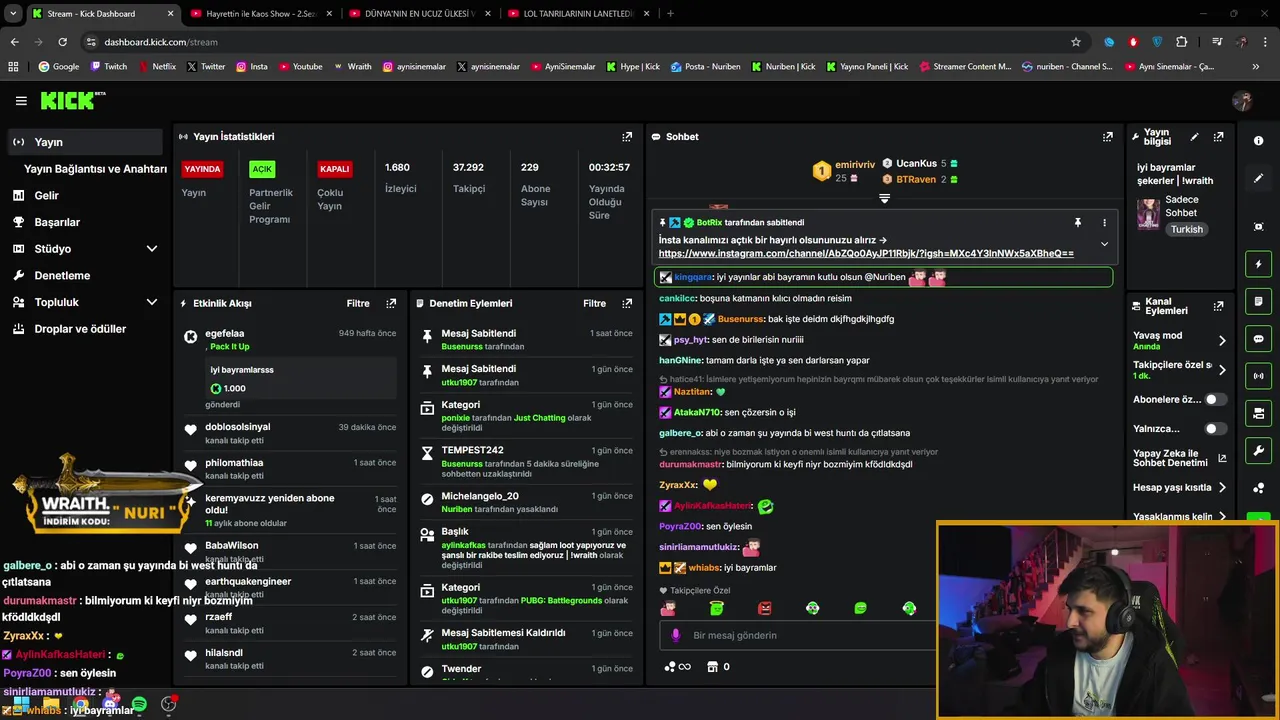Click the AÇIK partner program badge
This screenshot has width=1280, height=720.
pyautogui.click(x=262, y=169)
